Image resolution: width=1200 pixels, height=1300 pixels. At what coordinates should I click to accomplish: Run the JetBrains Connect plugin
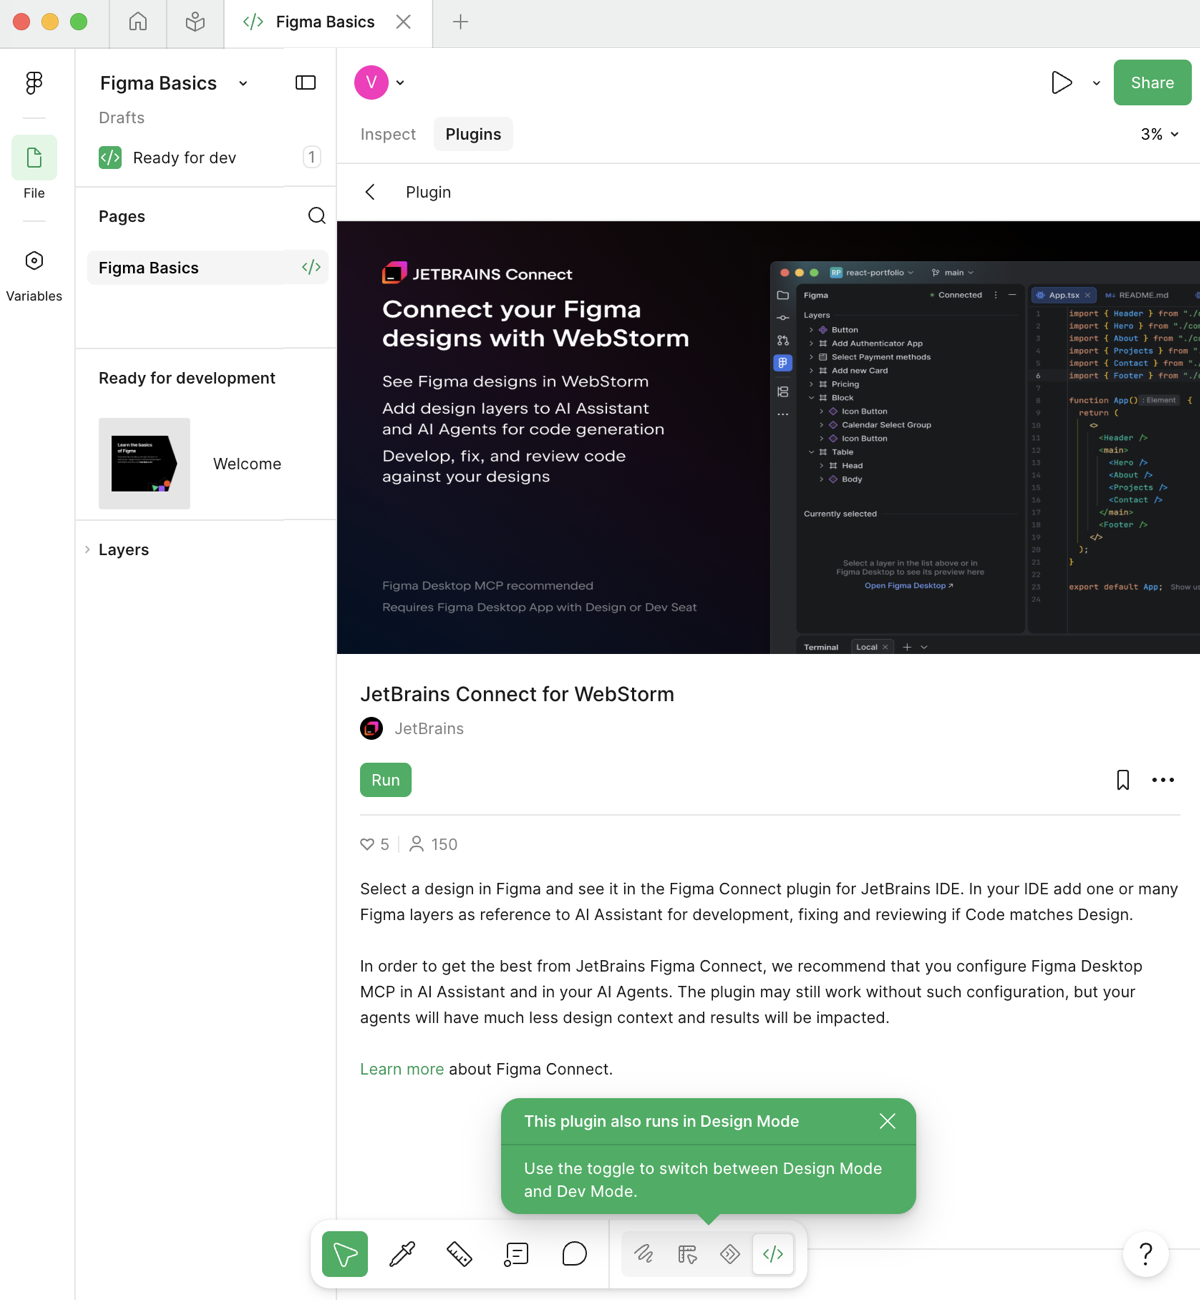[386, 780]
